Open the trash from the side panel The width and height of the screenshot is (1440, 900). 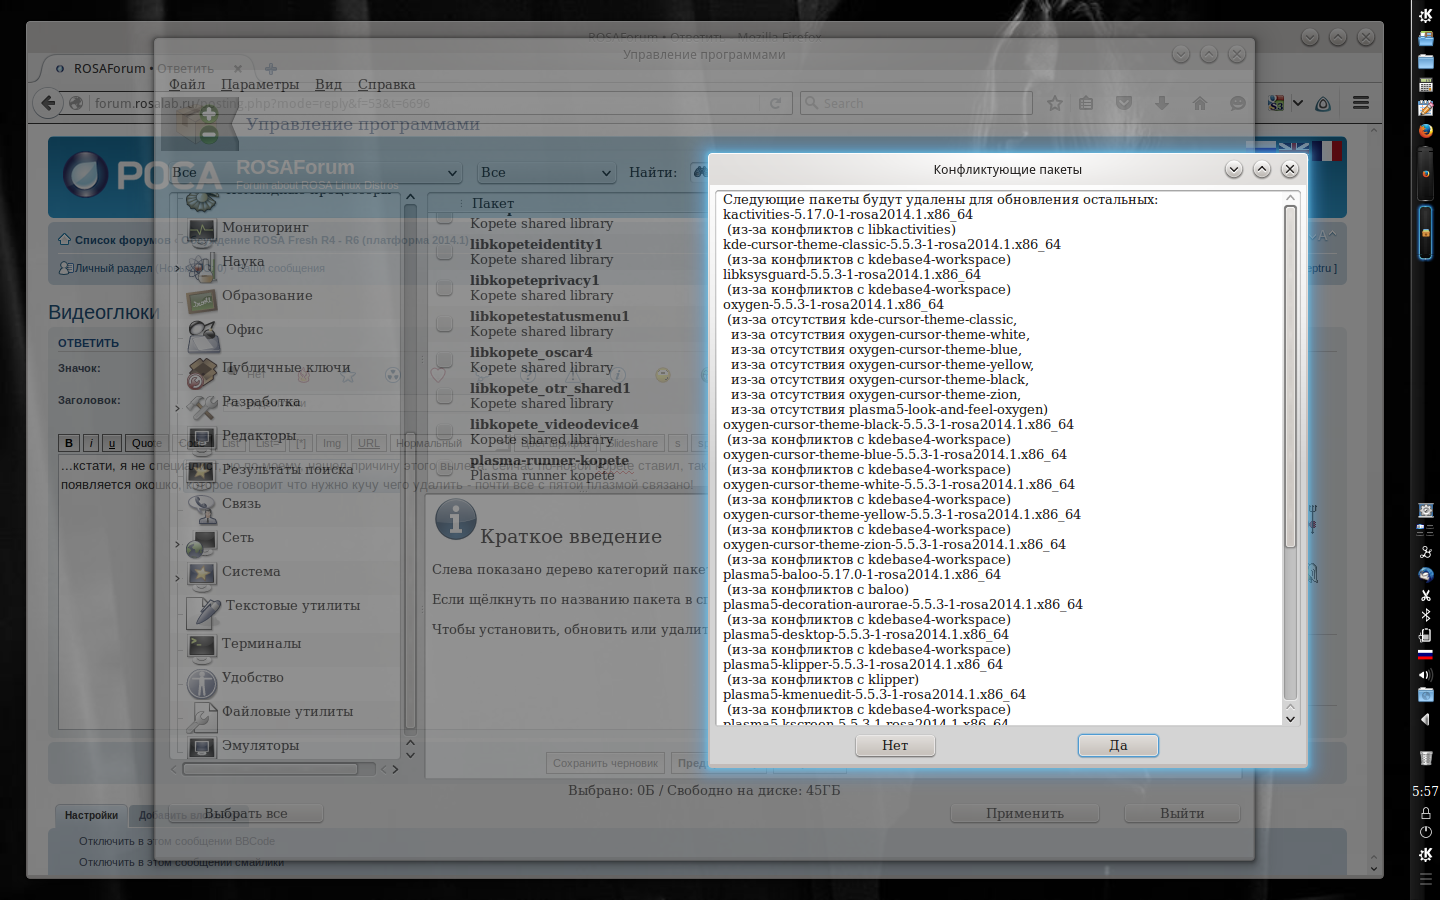(x=1426, y=759)
